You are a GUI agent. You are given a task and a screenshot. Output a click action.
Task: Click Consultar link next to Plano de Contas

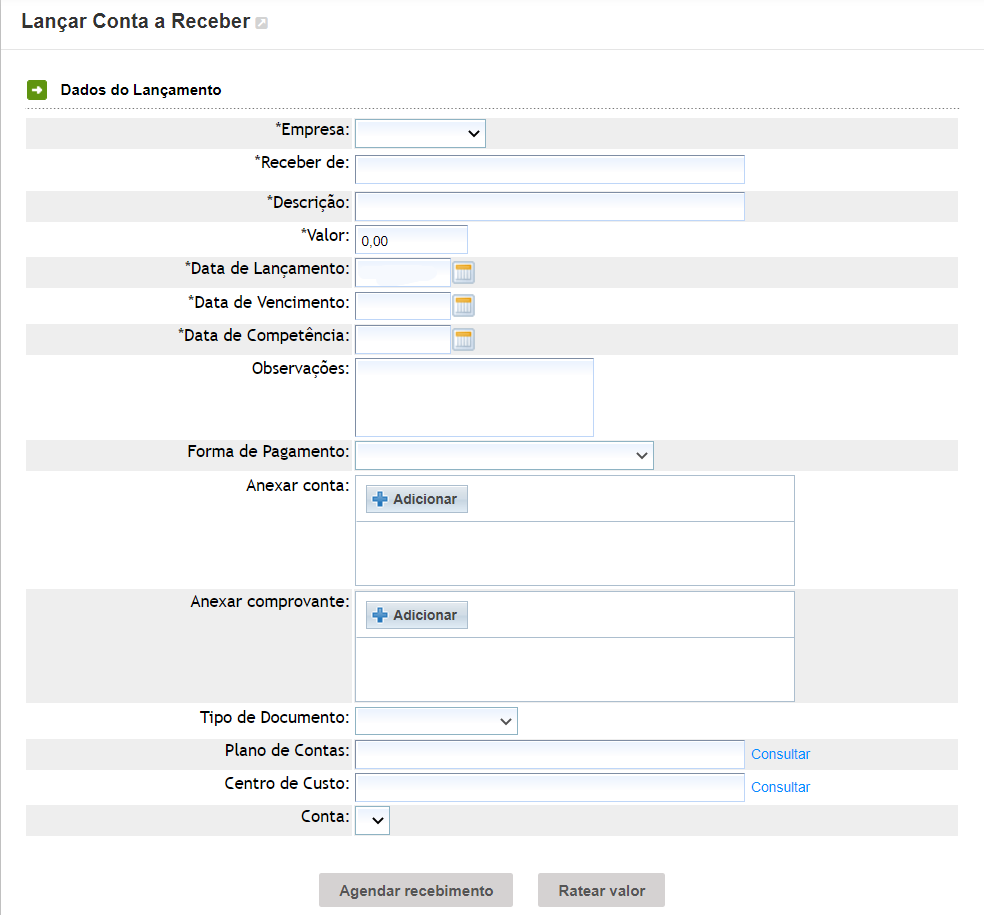coord(780,754)
